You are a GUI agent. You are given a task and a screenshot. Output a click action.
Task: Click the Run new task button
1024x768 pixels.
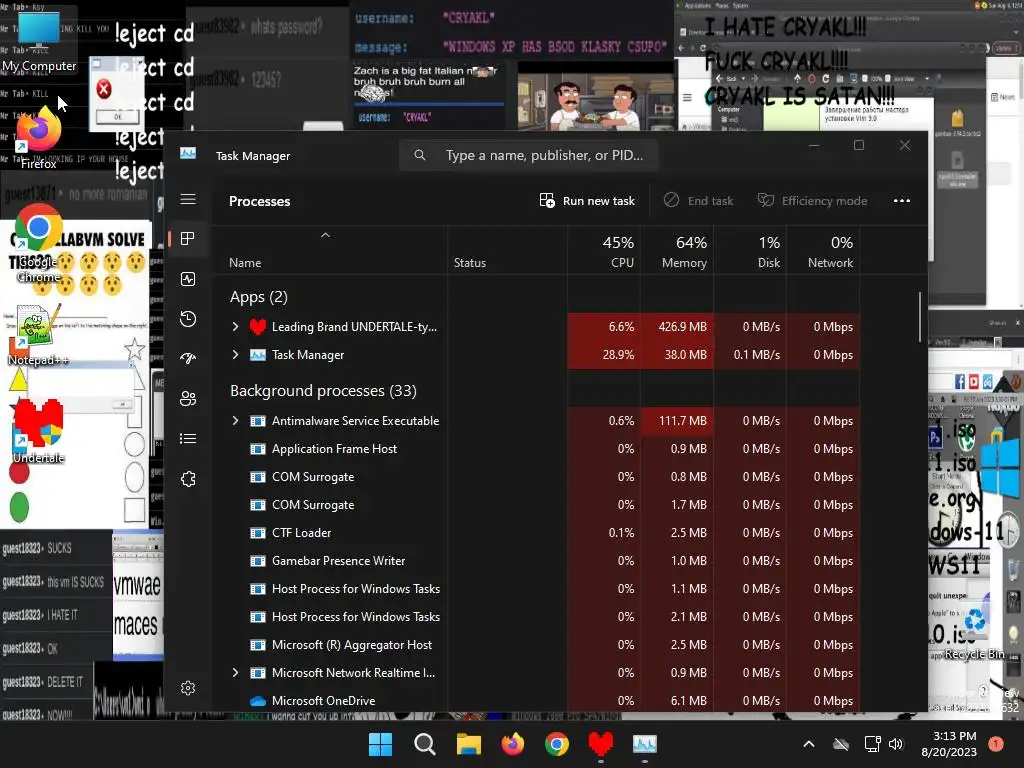587,200
